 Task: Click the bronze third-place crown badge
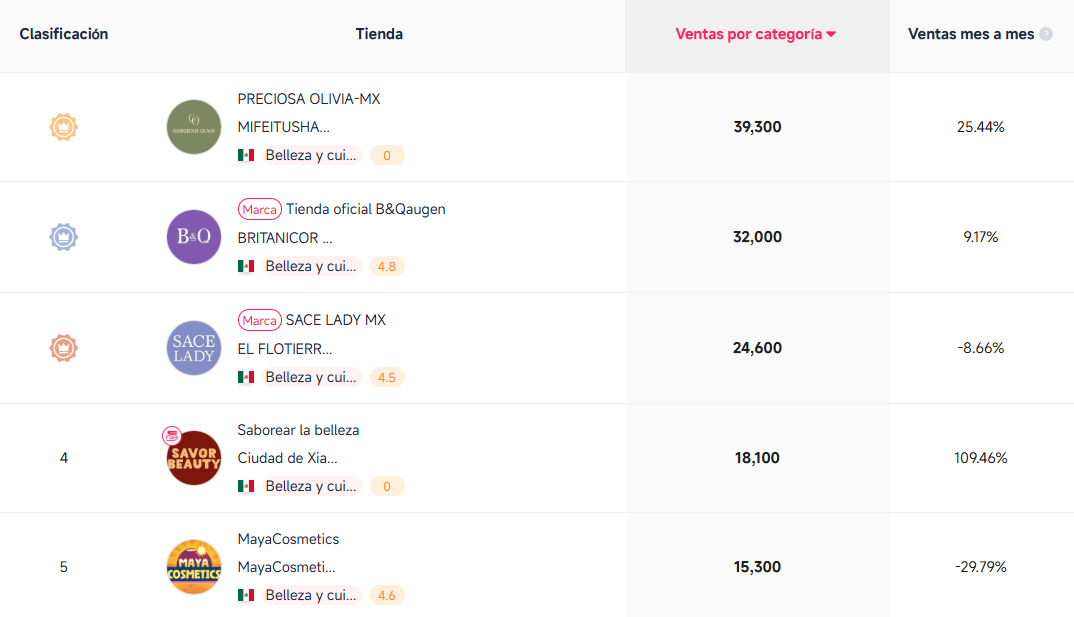pos(64,348)
